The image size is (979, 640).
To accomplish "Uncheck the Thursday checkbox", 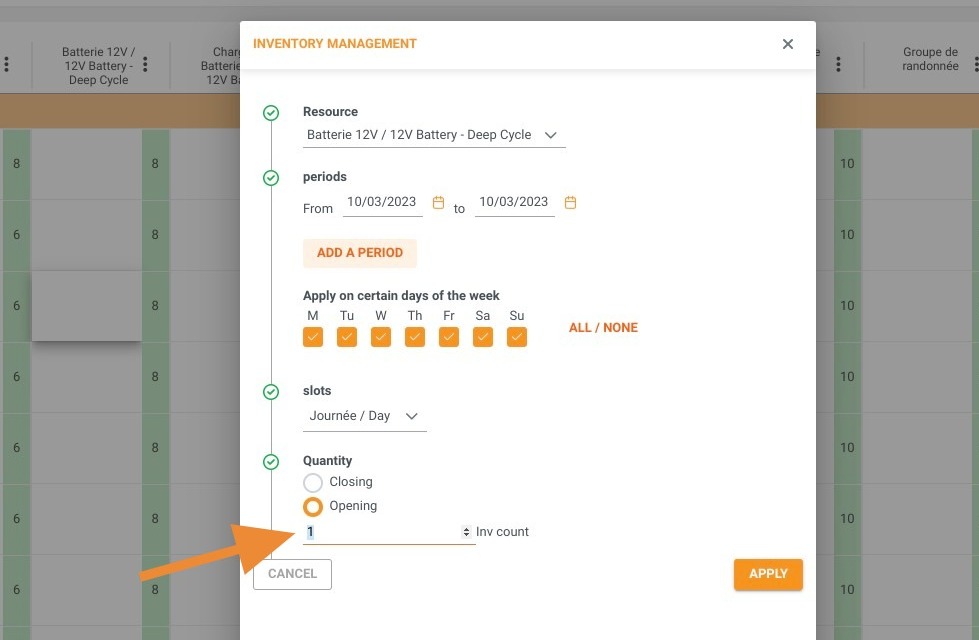I will point(415,337).
